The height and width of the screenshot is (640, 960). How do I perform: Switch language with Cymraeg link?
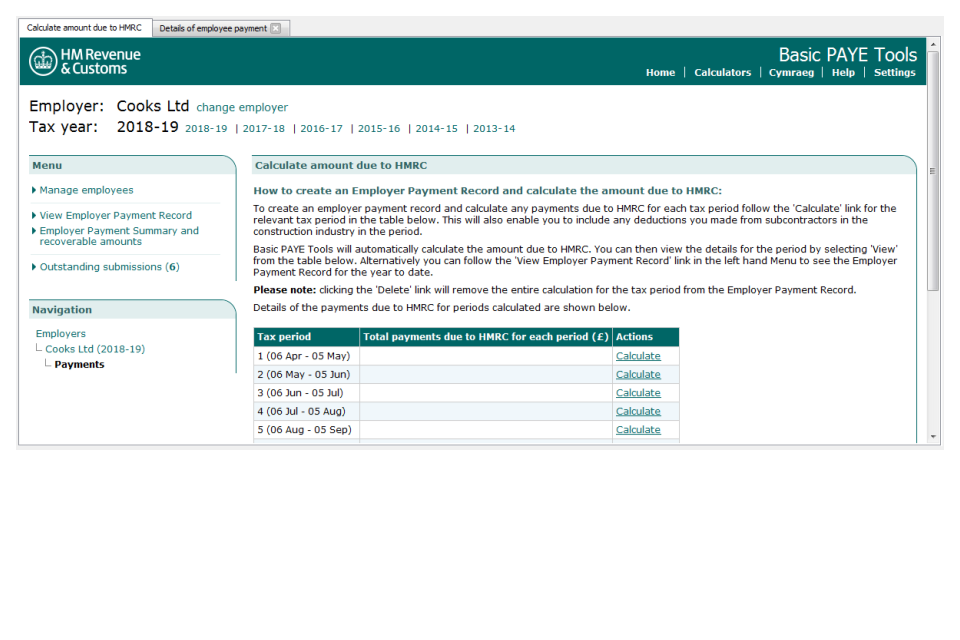pyautogui.click(x=791, y=72)
